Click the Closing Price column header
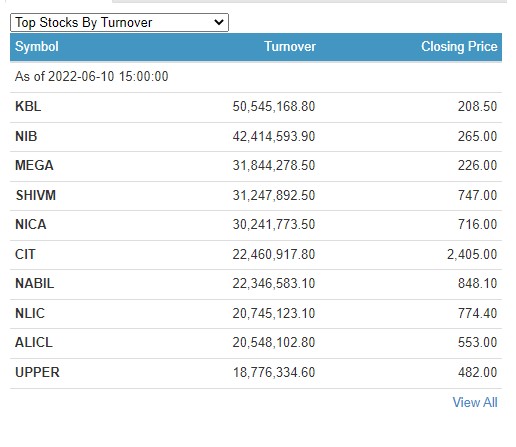Image resolution: width=516 pixels, height=447 pixels. [459, 47]
